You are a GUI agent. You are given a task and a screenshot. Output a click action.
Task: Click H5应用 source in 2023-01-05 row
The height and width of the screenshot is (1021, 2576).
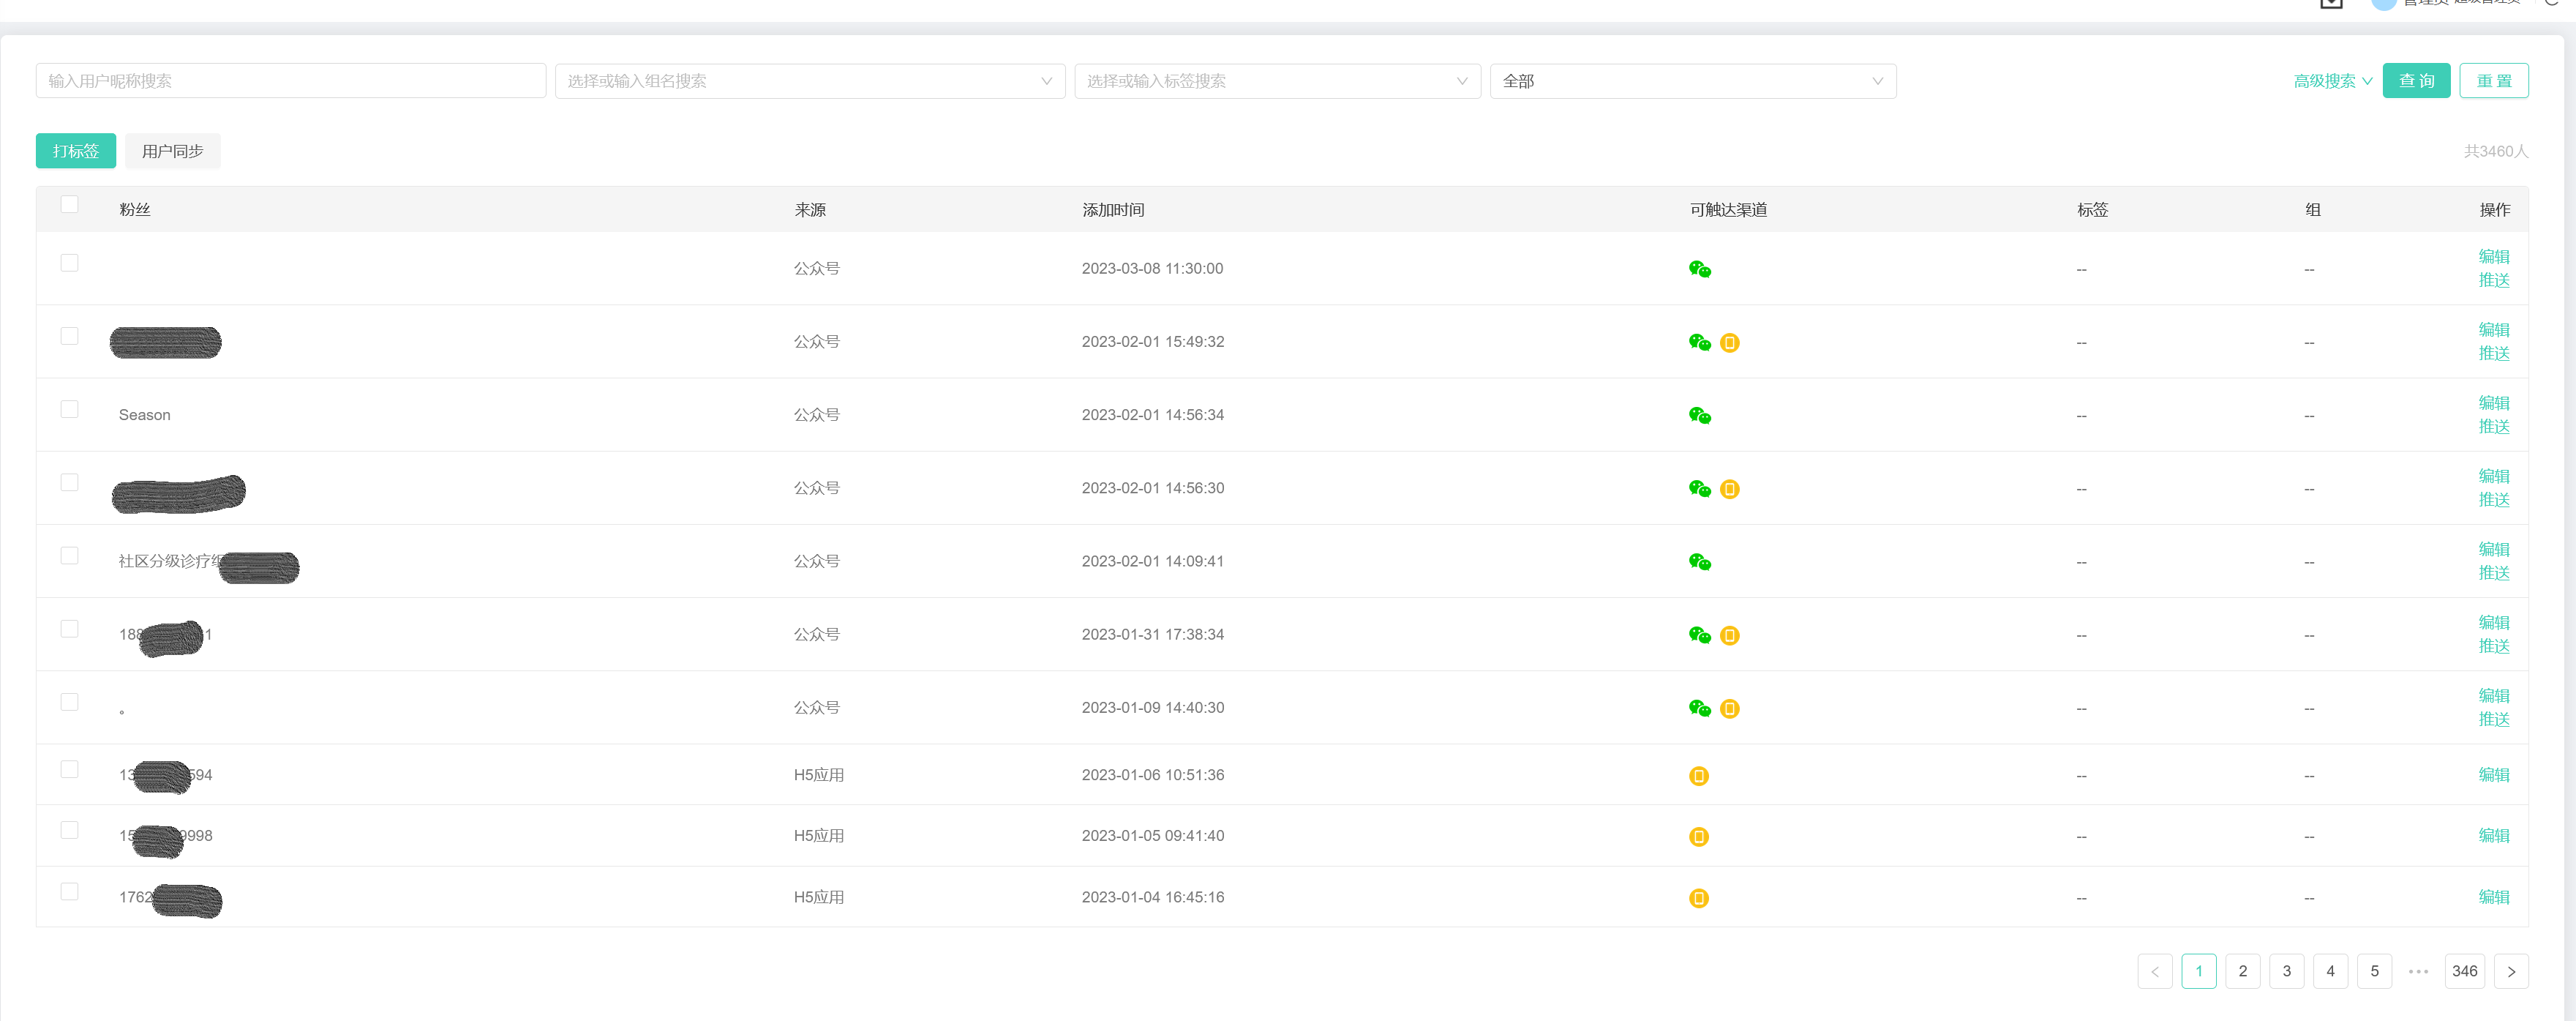(818, 836)
